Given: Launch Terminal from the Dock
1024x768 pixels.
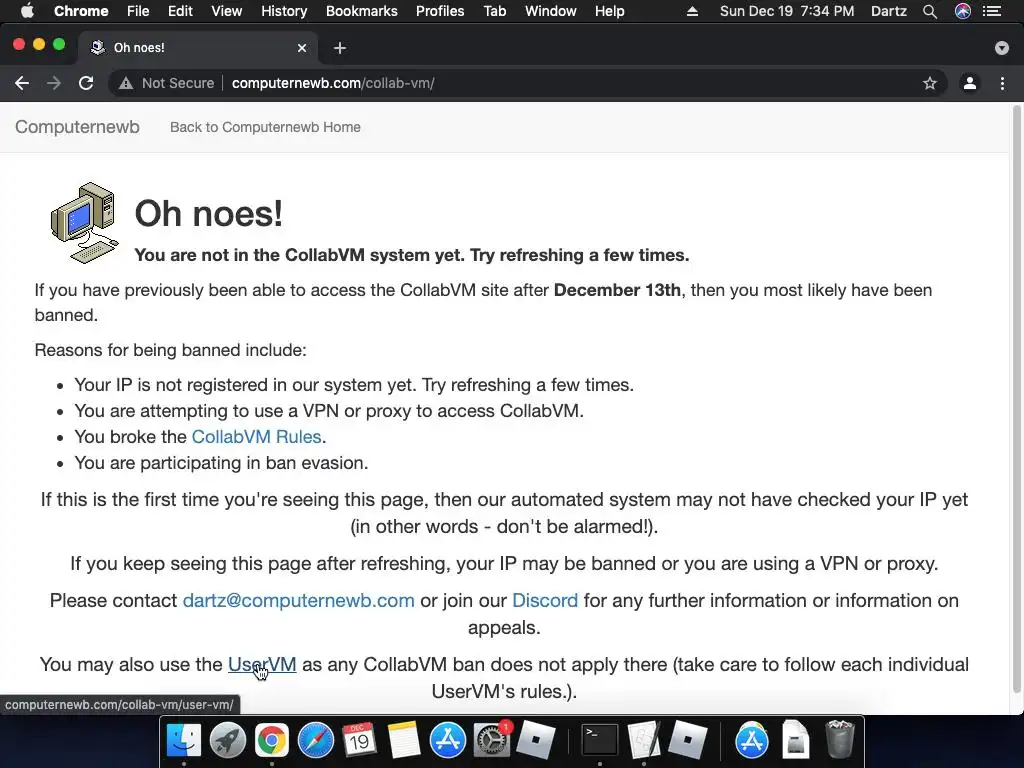Looking at the screenshot, I should [600, 740].
